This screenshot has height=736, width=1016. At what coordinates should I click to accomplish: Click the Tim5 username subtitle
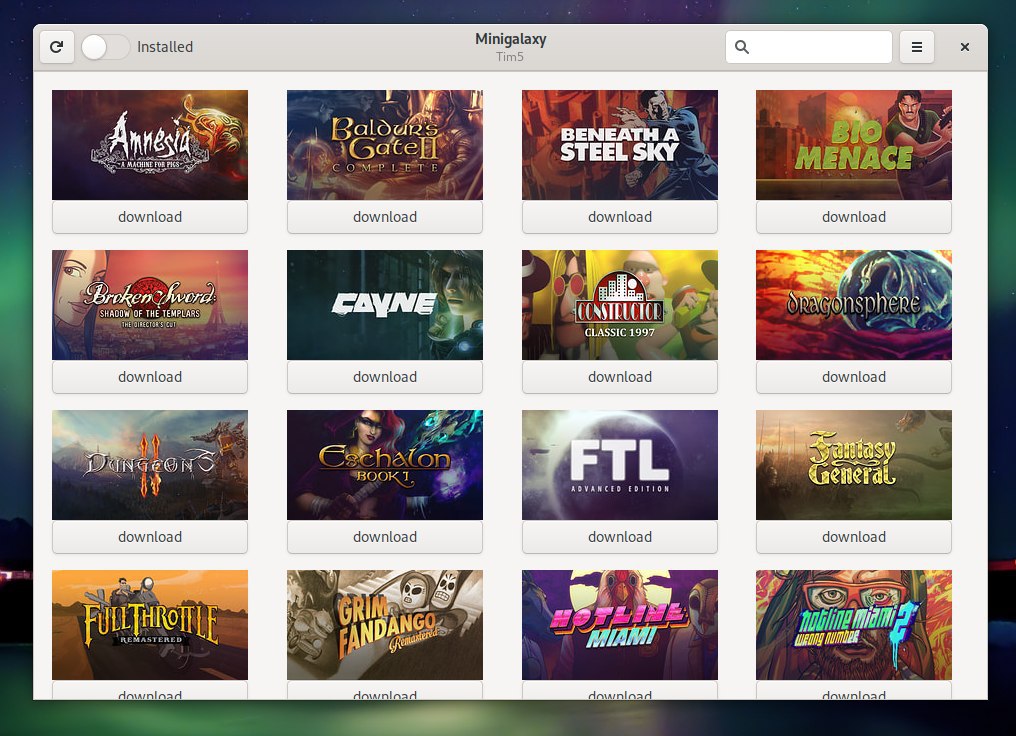510,57
